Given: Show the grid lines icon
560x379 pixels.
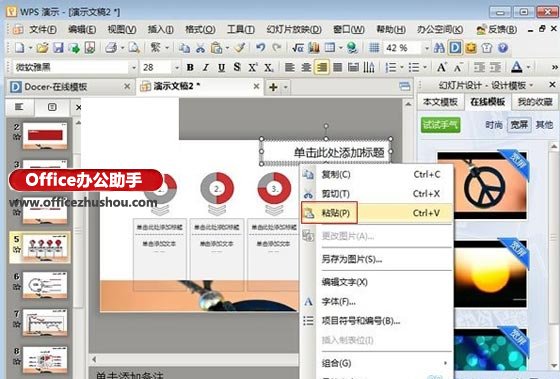Looking at the screenshot, I should [374, 48].
